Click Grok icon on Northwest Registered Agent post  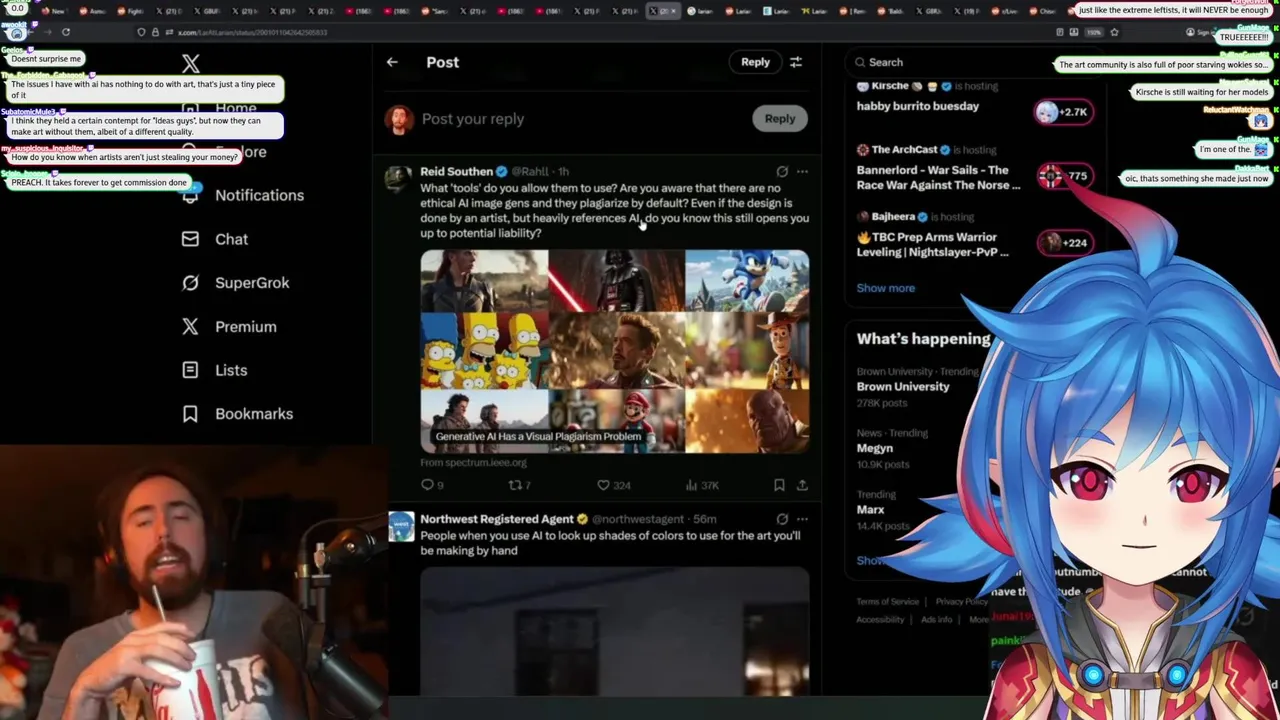pyautogui.click(x=782, y=519)
